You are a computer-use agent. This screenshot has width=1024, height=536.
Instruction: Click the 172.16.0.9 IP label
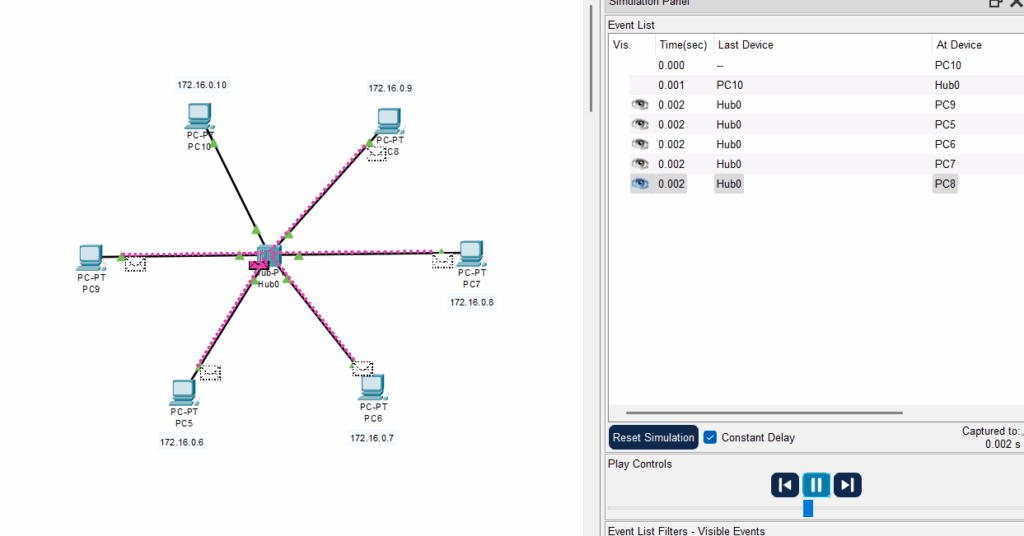tap(390, 88)
